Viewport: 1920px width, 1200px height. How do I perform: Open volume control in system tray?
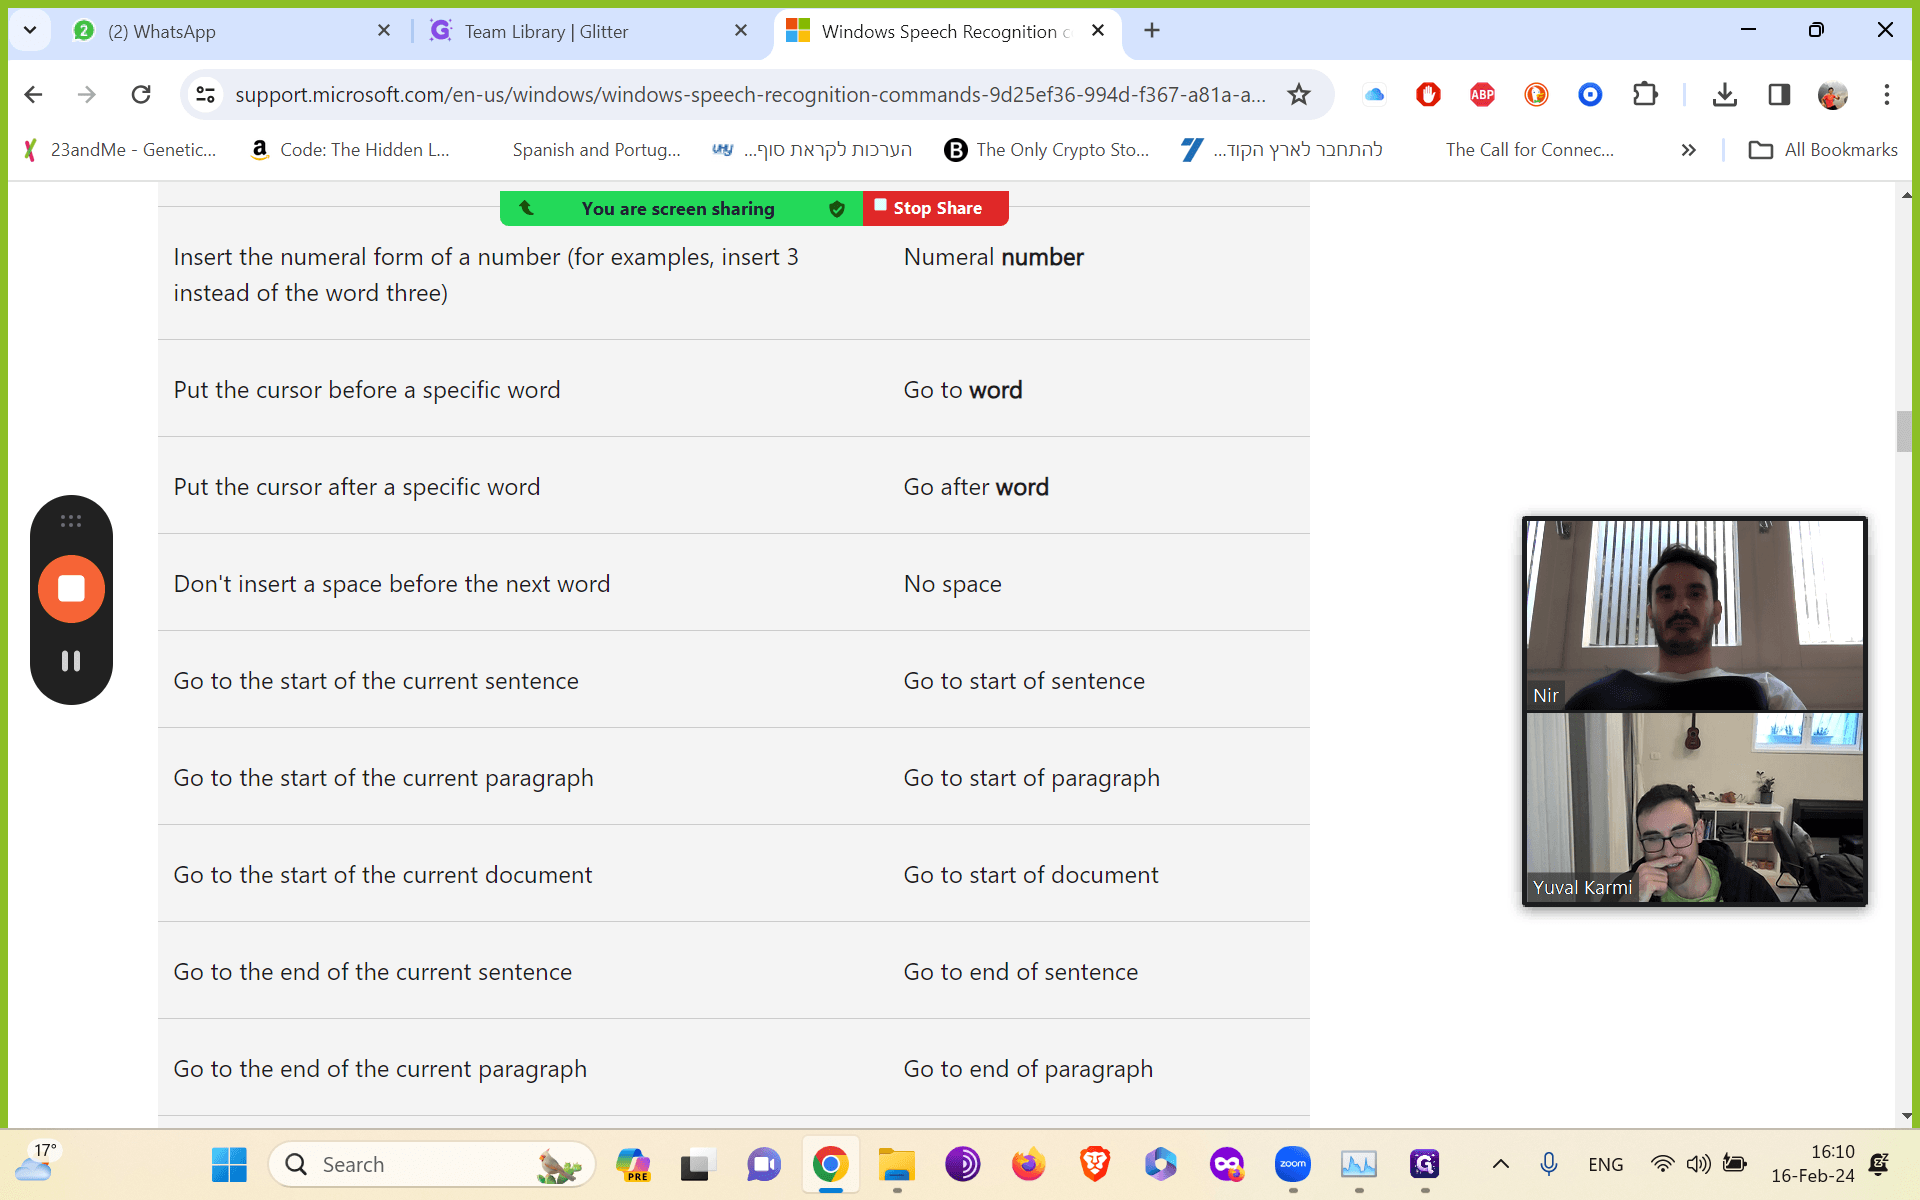pyautogui.click(x=1698, y=1164)
